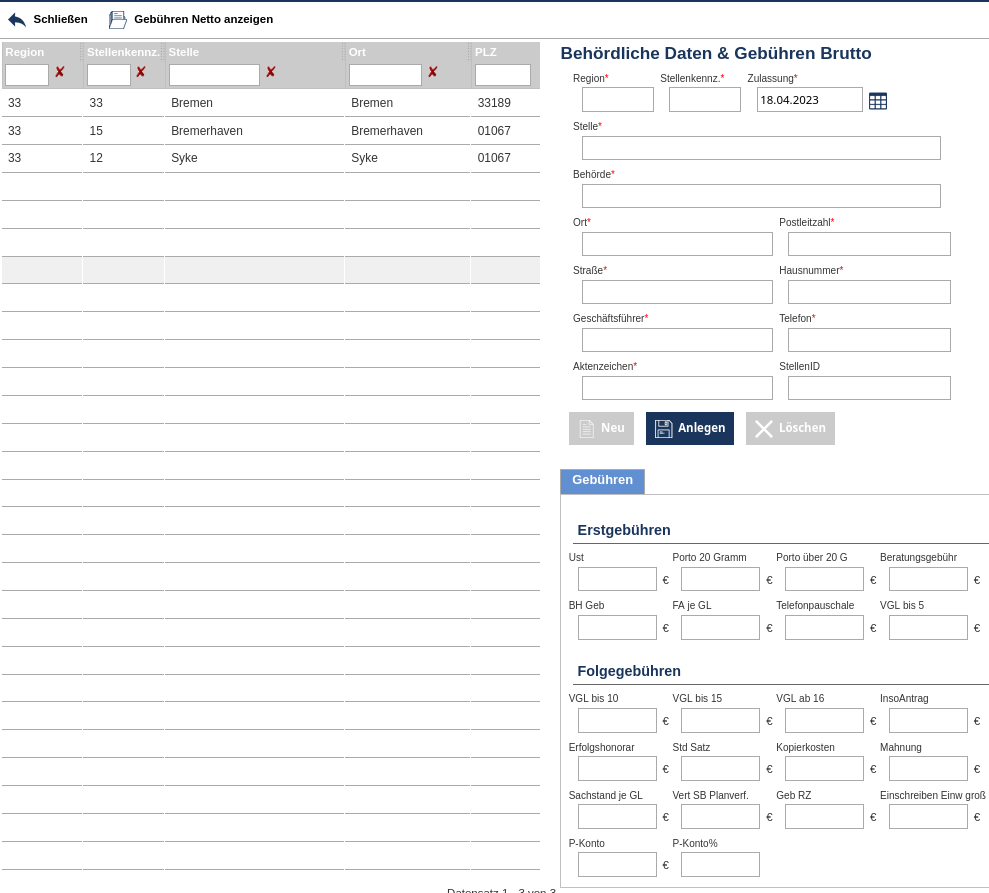Screen dimensions: 989x893
Task: Click the Beratungsgebühr amount field
Action: pos(927,579)
